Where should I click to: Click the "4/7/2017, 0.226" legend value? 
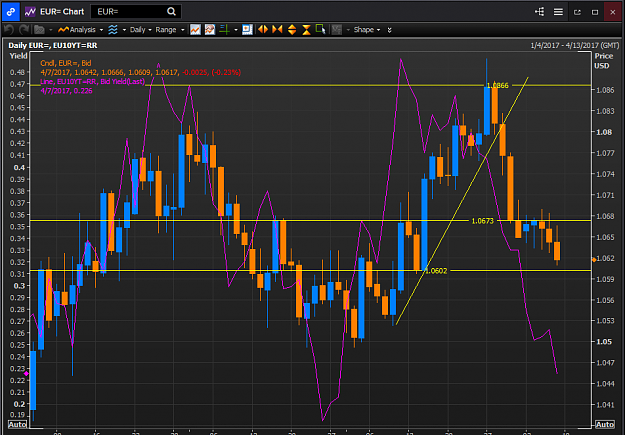[67, 91]
